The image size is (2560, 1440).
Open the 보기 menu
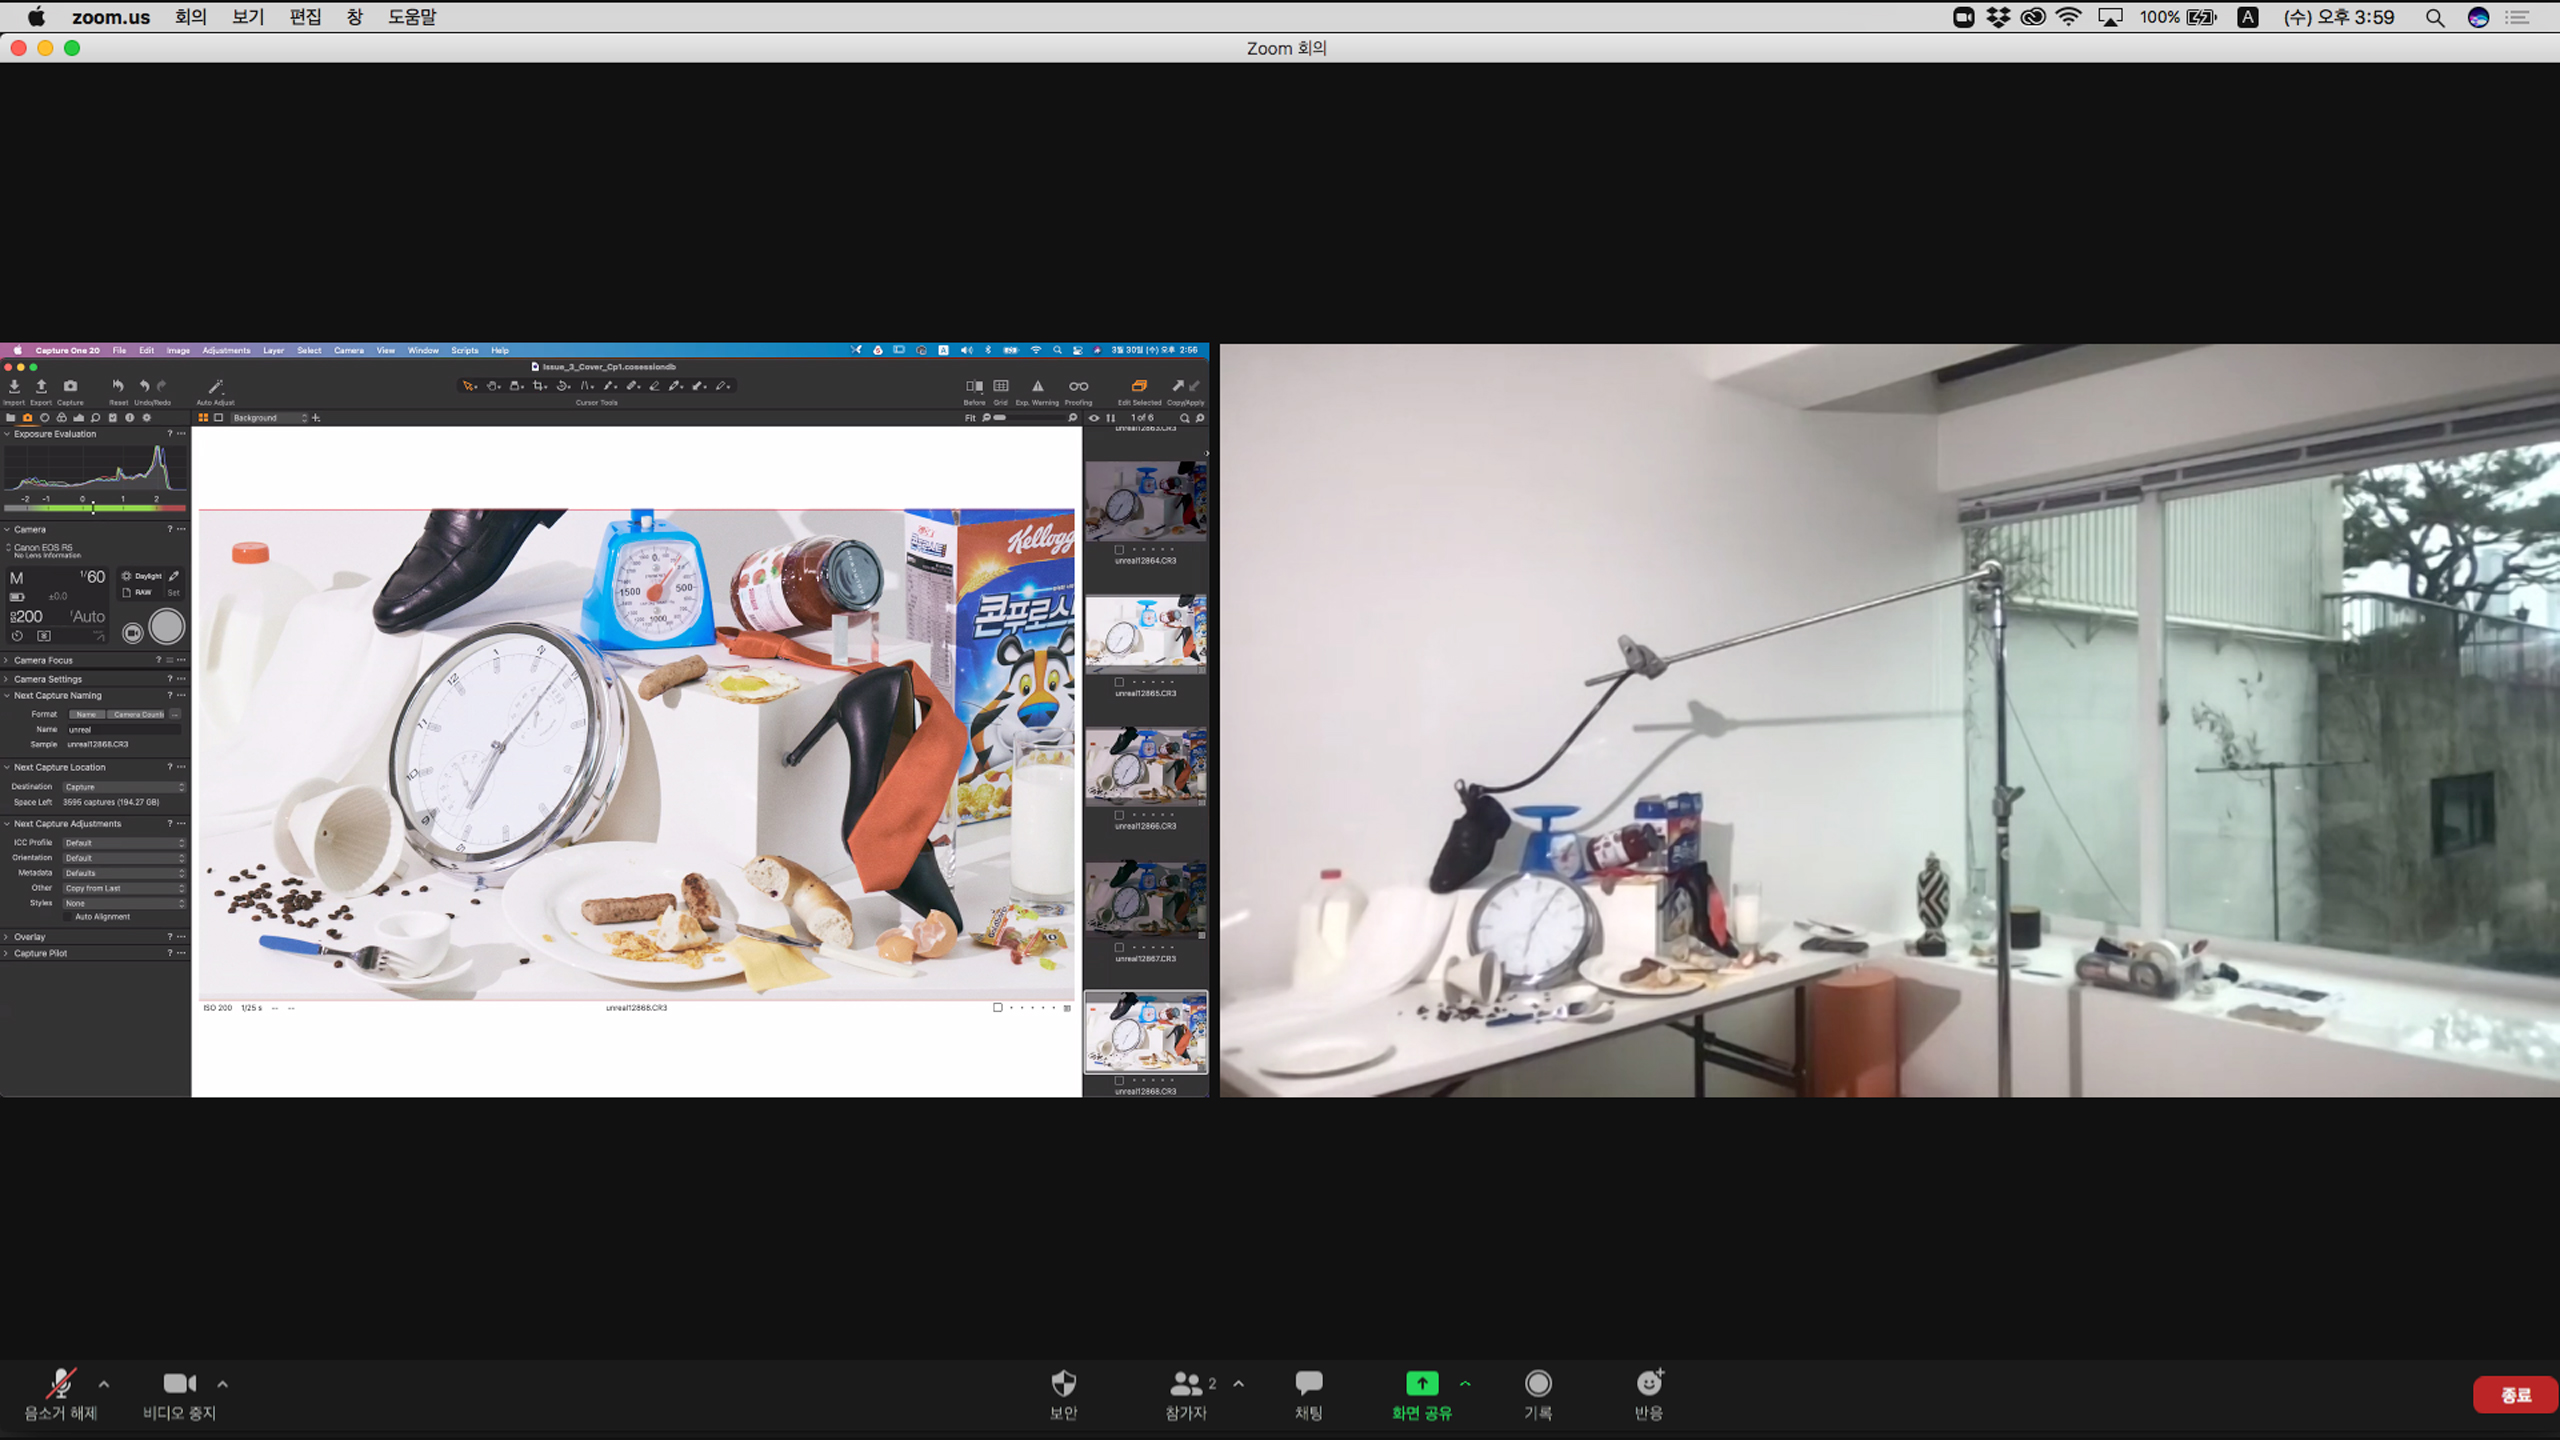pyautogui.click(x=247, y=17)
